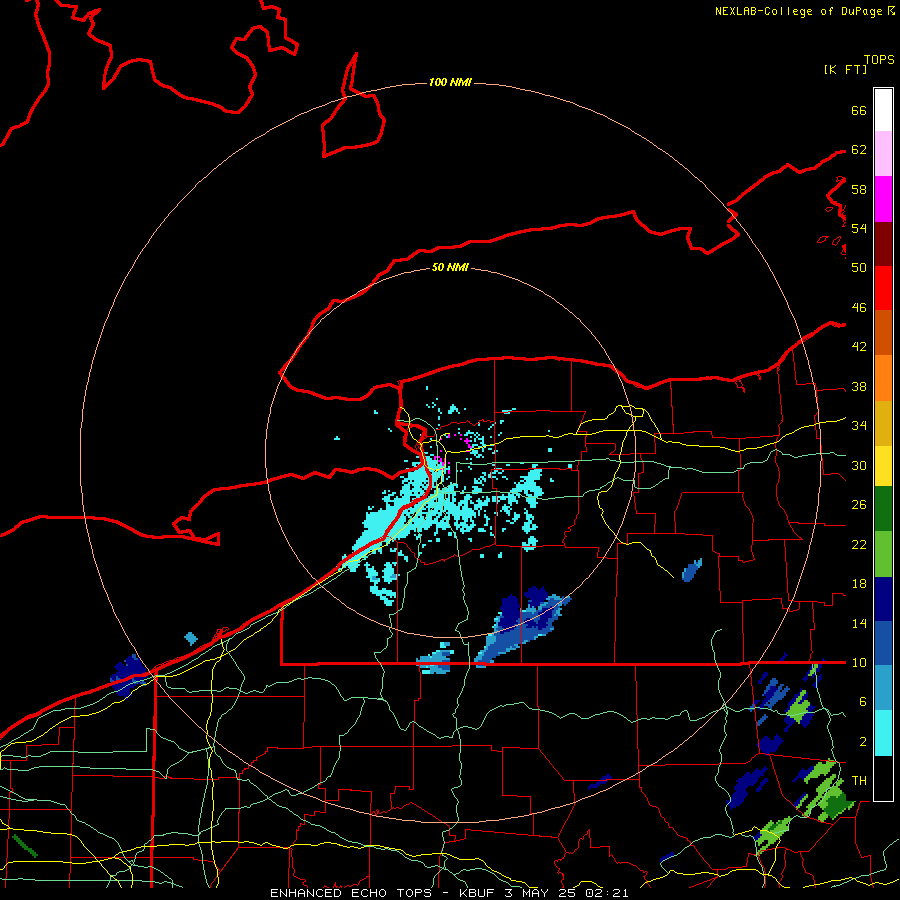Click the legend value '58'
Screen dimensions: 900x900
(x=859, y=189)
